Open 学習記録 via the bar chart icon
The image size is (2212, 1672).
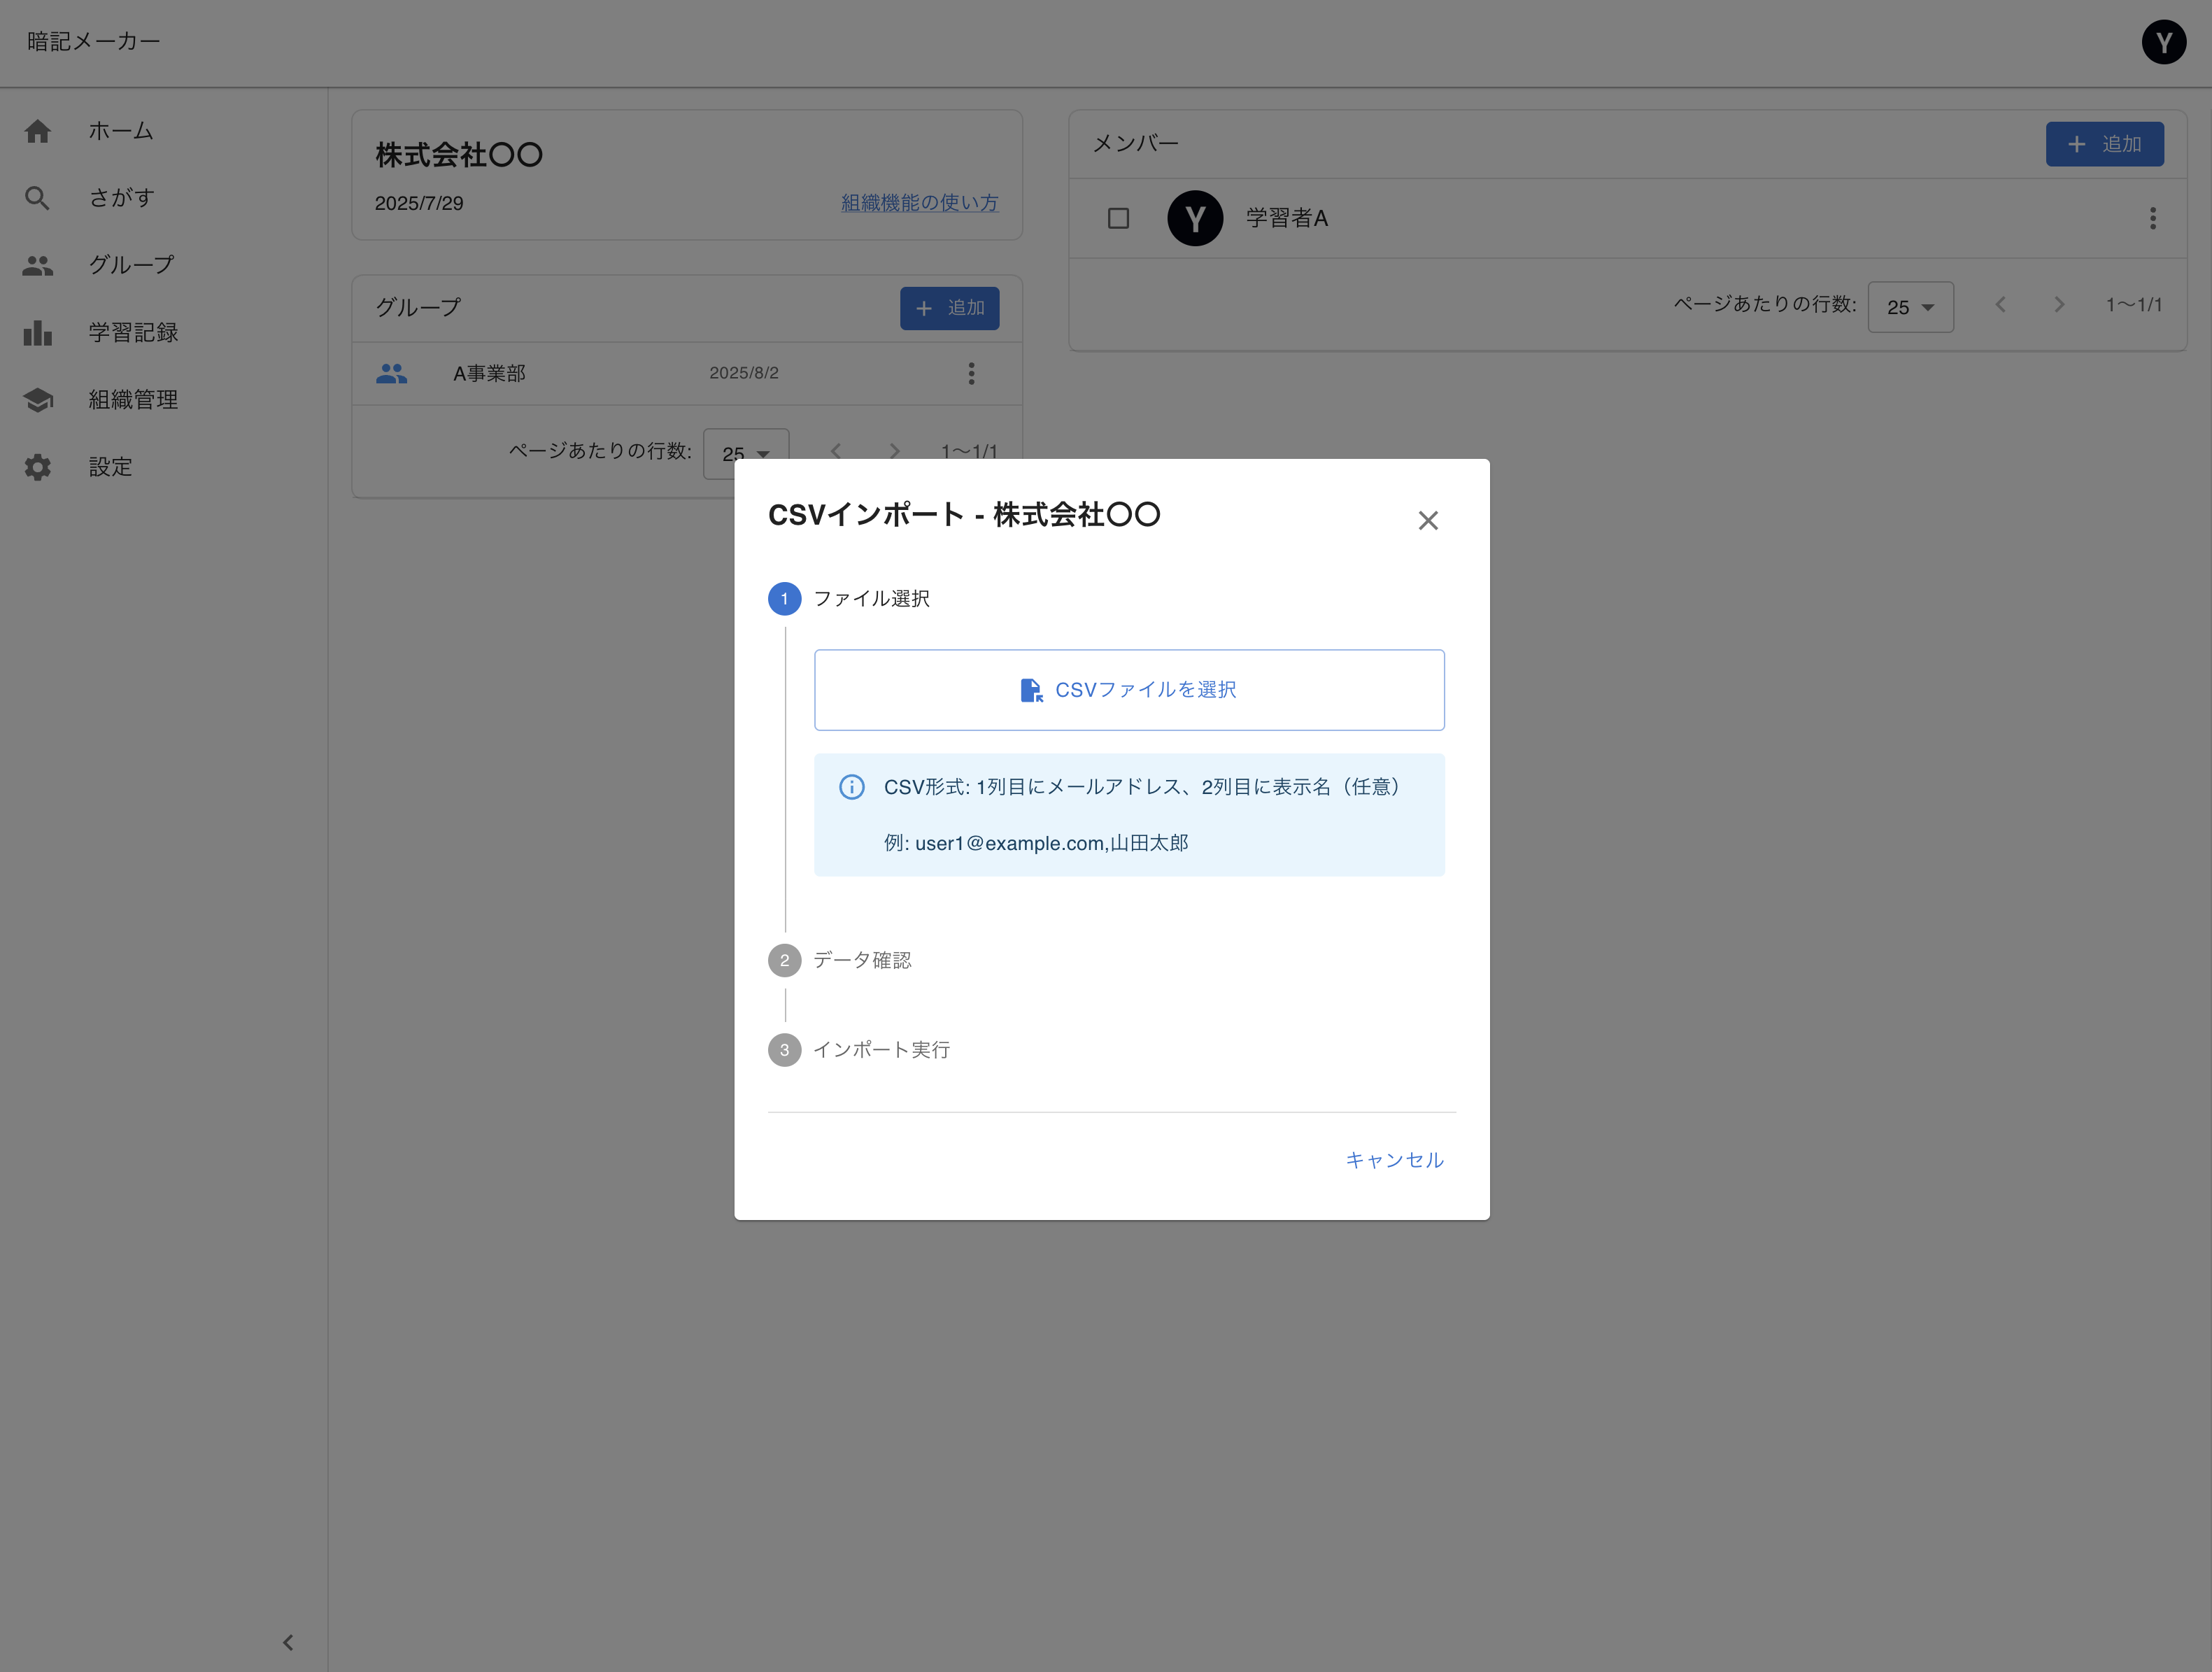pos(38,332)
